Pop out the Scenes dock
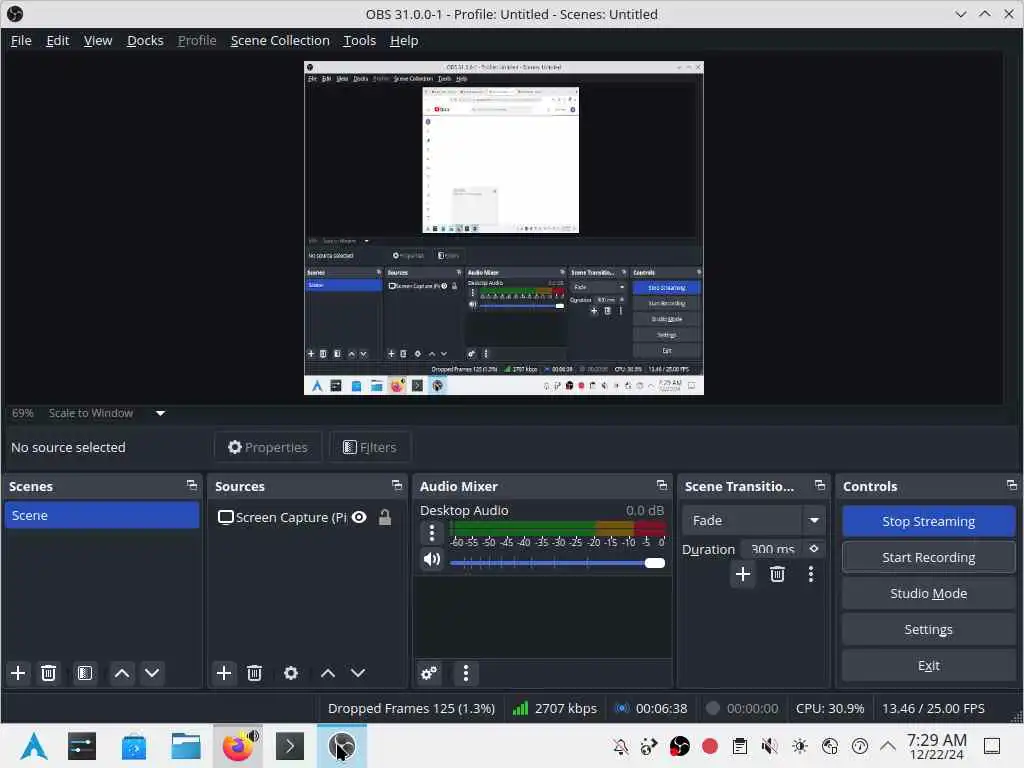This screenshot has height=768, width=1024. pos(191,485)
